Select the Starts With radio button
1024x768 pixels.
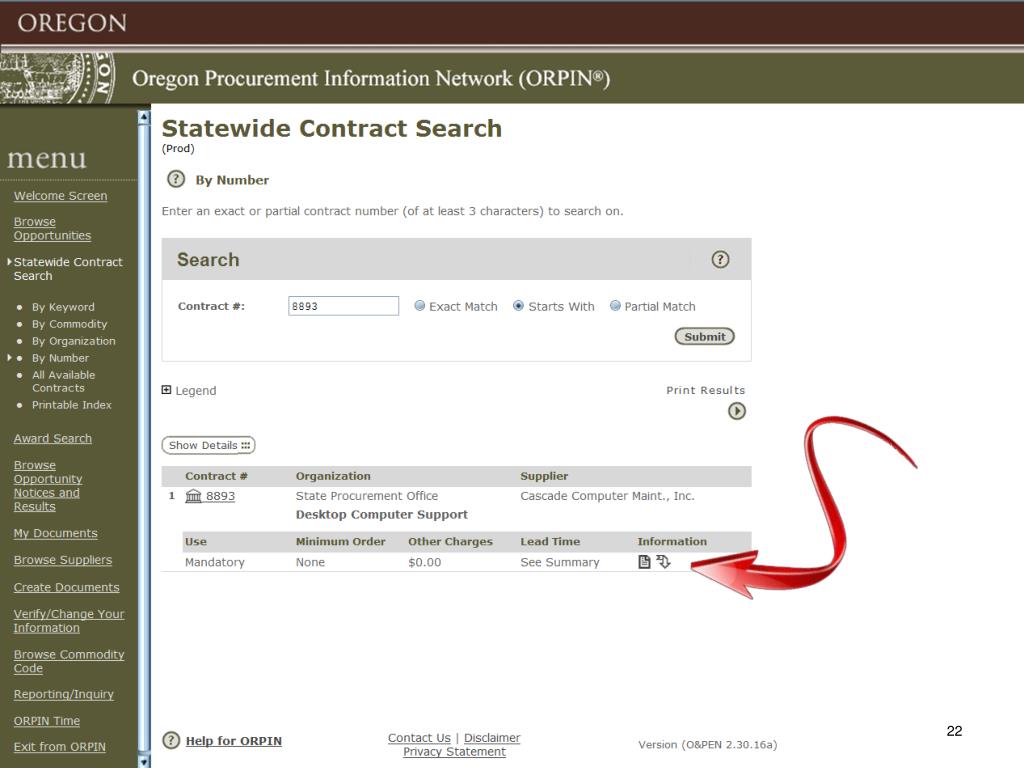518,306
